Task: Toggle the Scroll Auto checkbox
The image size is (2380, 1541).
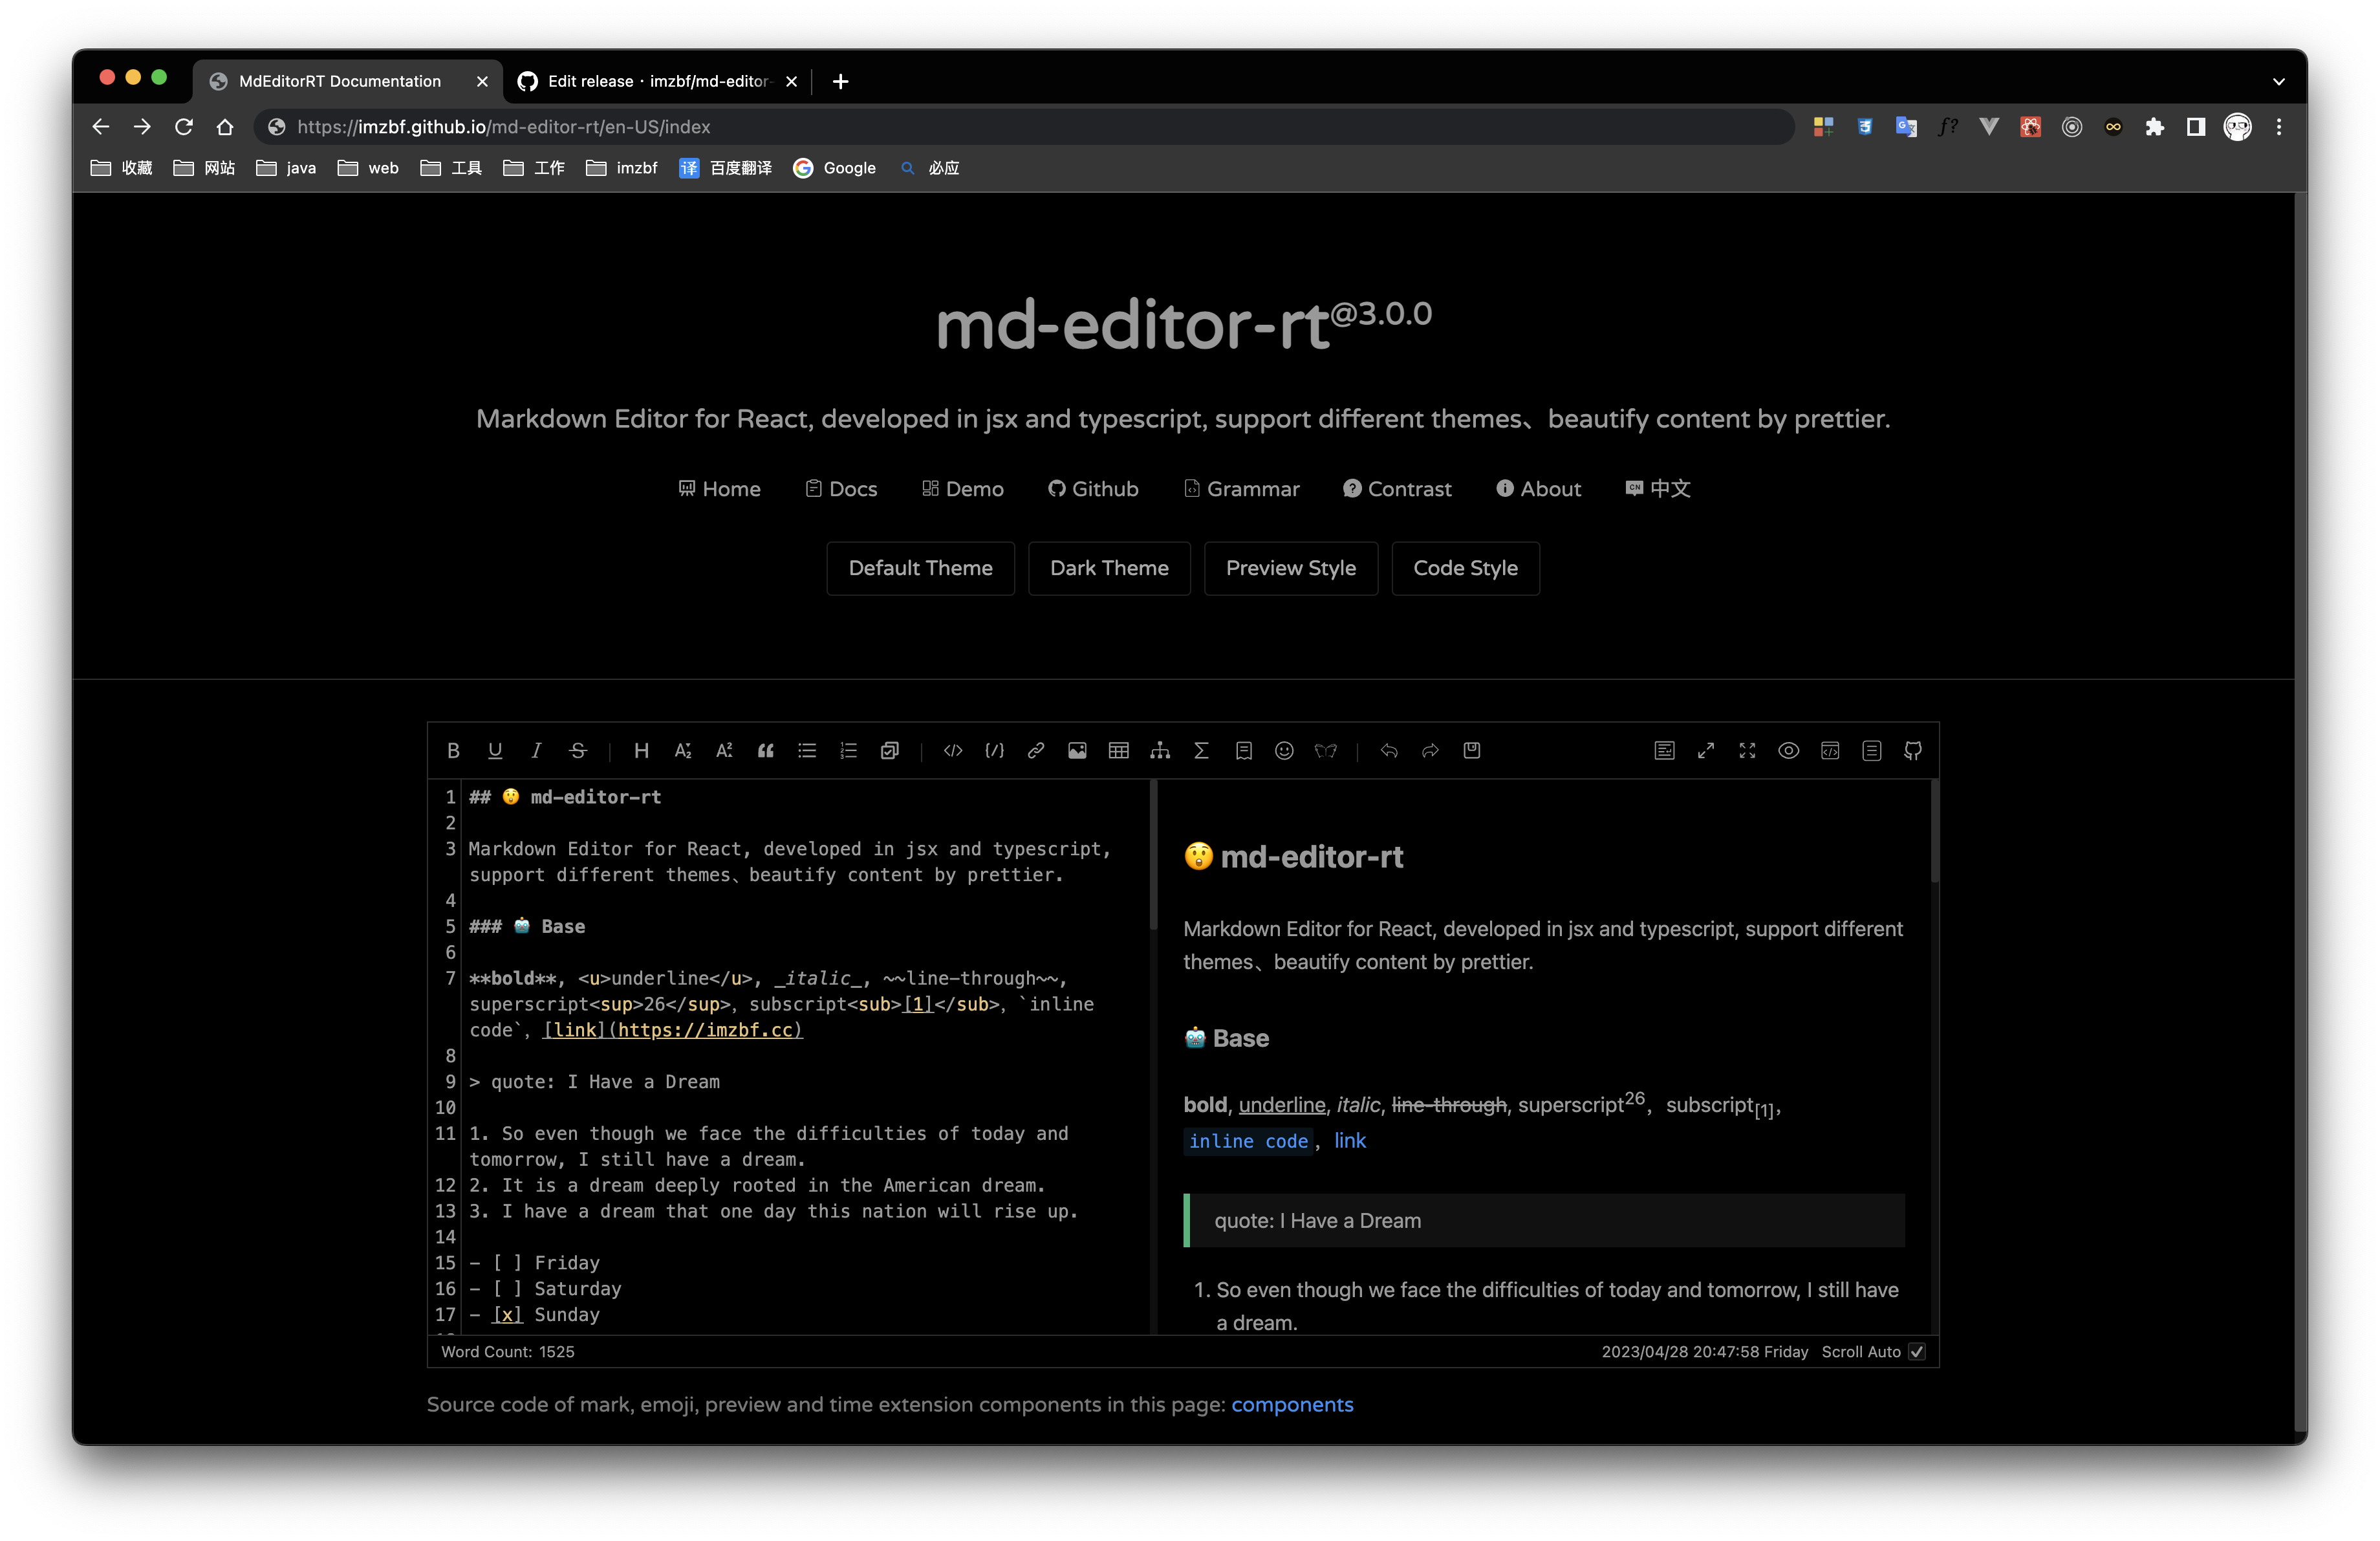Action: (x=1916, y=1352)
